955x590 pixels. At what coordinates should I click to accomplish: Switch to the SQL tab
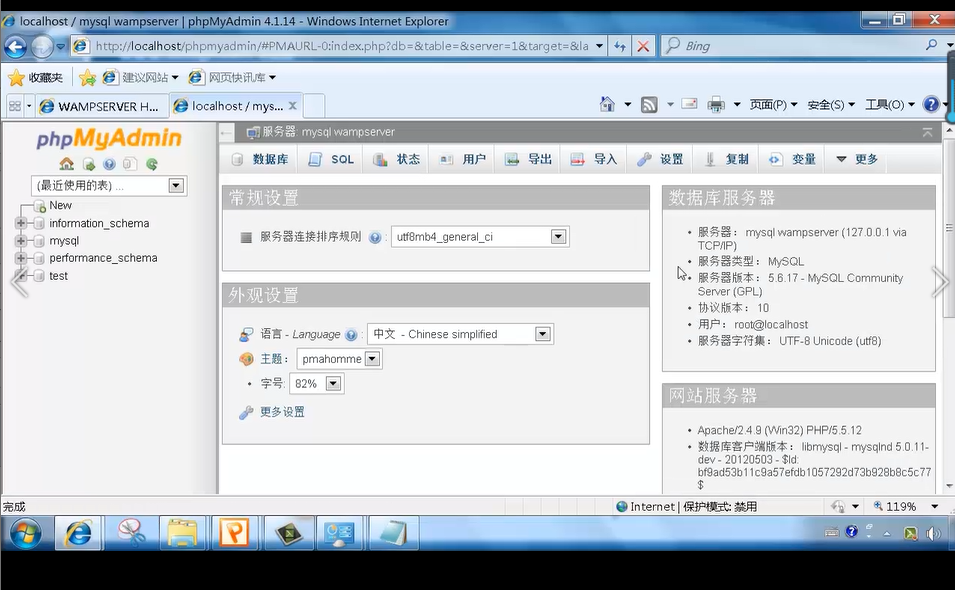click(331, 160)
